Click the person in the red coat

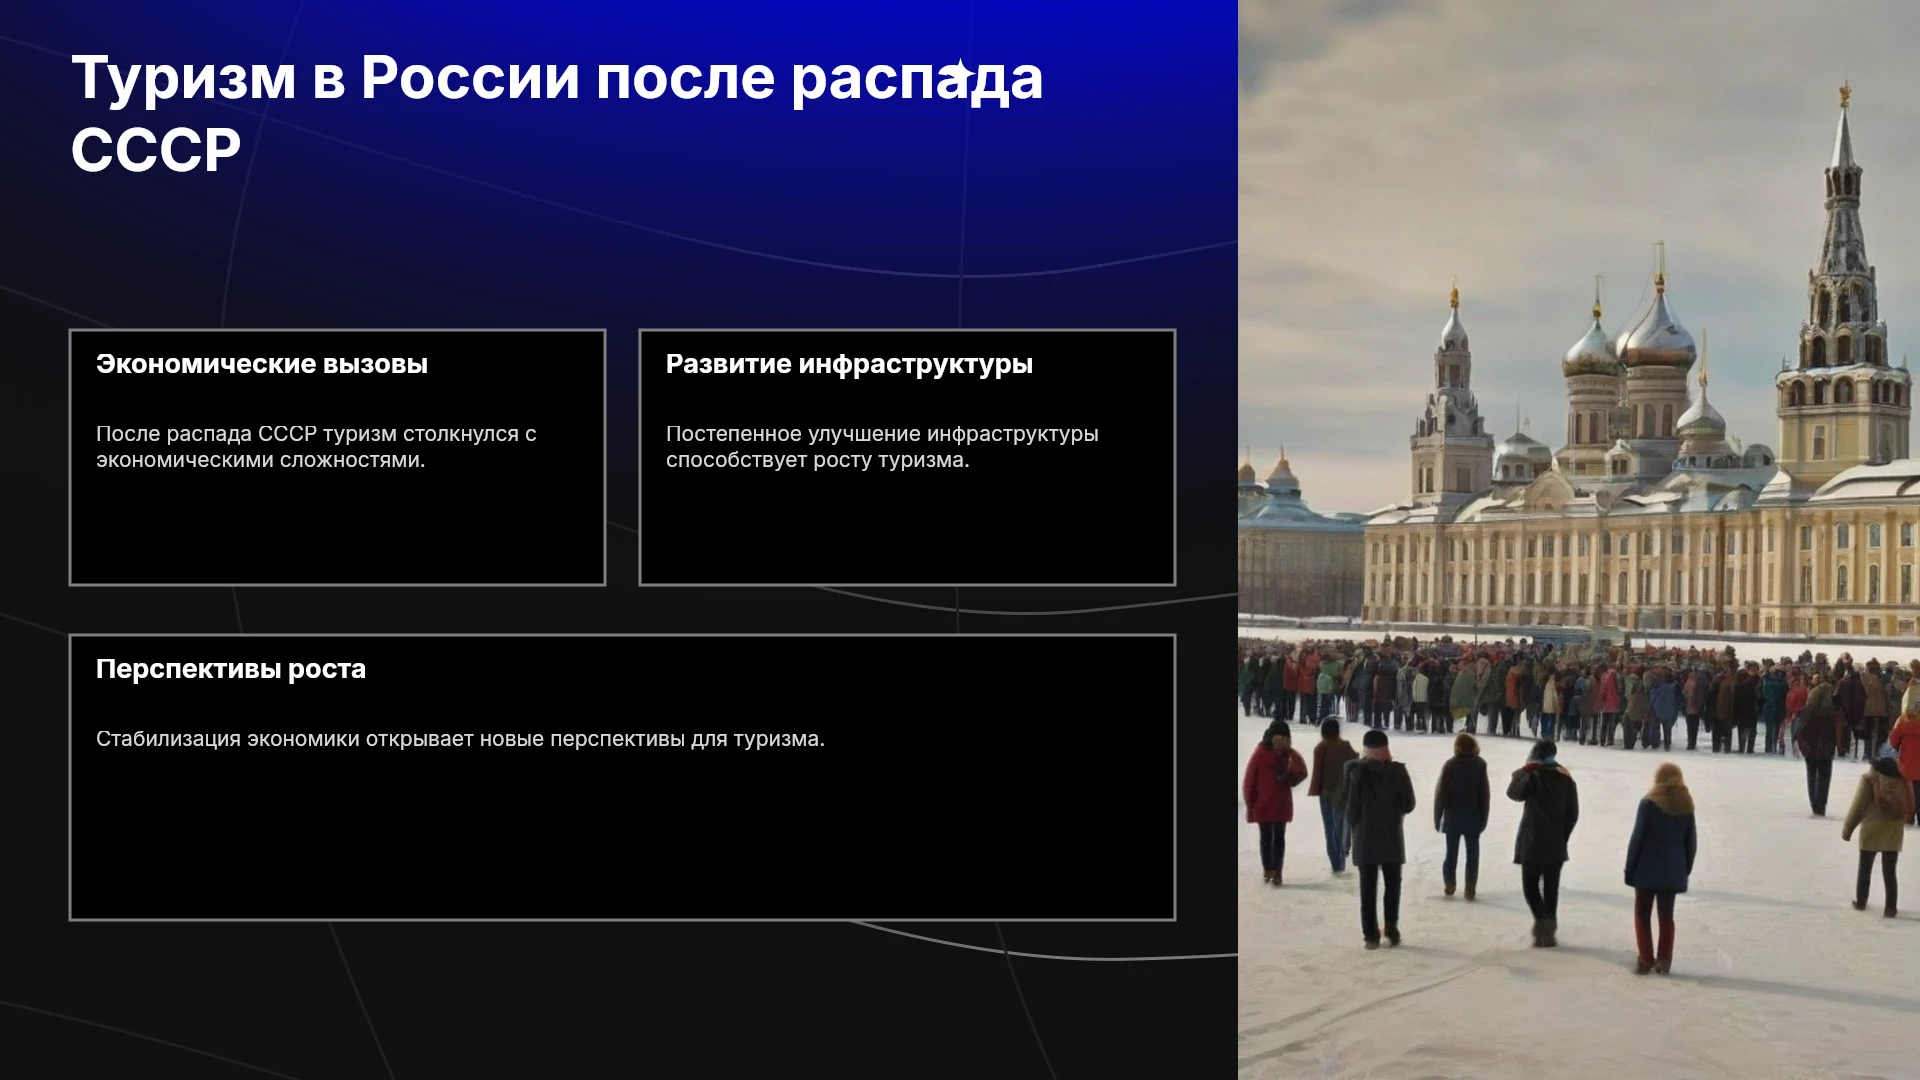(x=1272, y=800)
